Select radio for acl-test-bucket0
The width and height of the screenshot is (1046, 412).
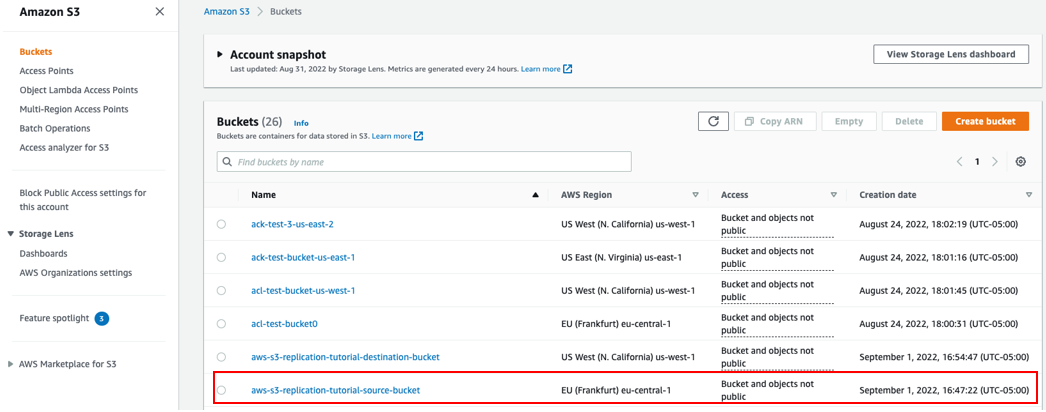[x=221, y=324]
